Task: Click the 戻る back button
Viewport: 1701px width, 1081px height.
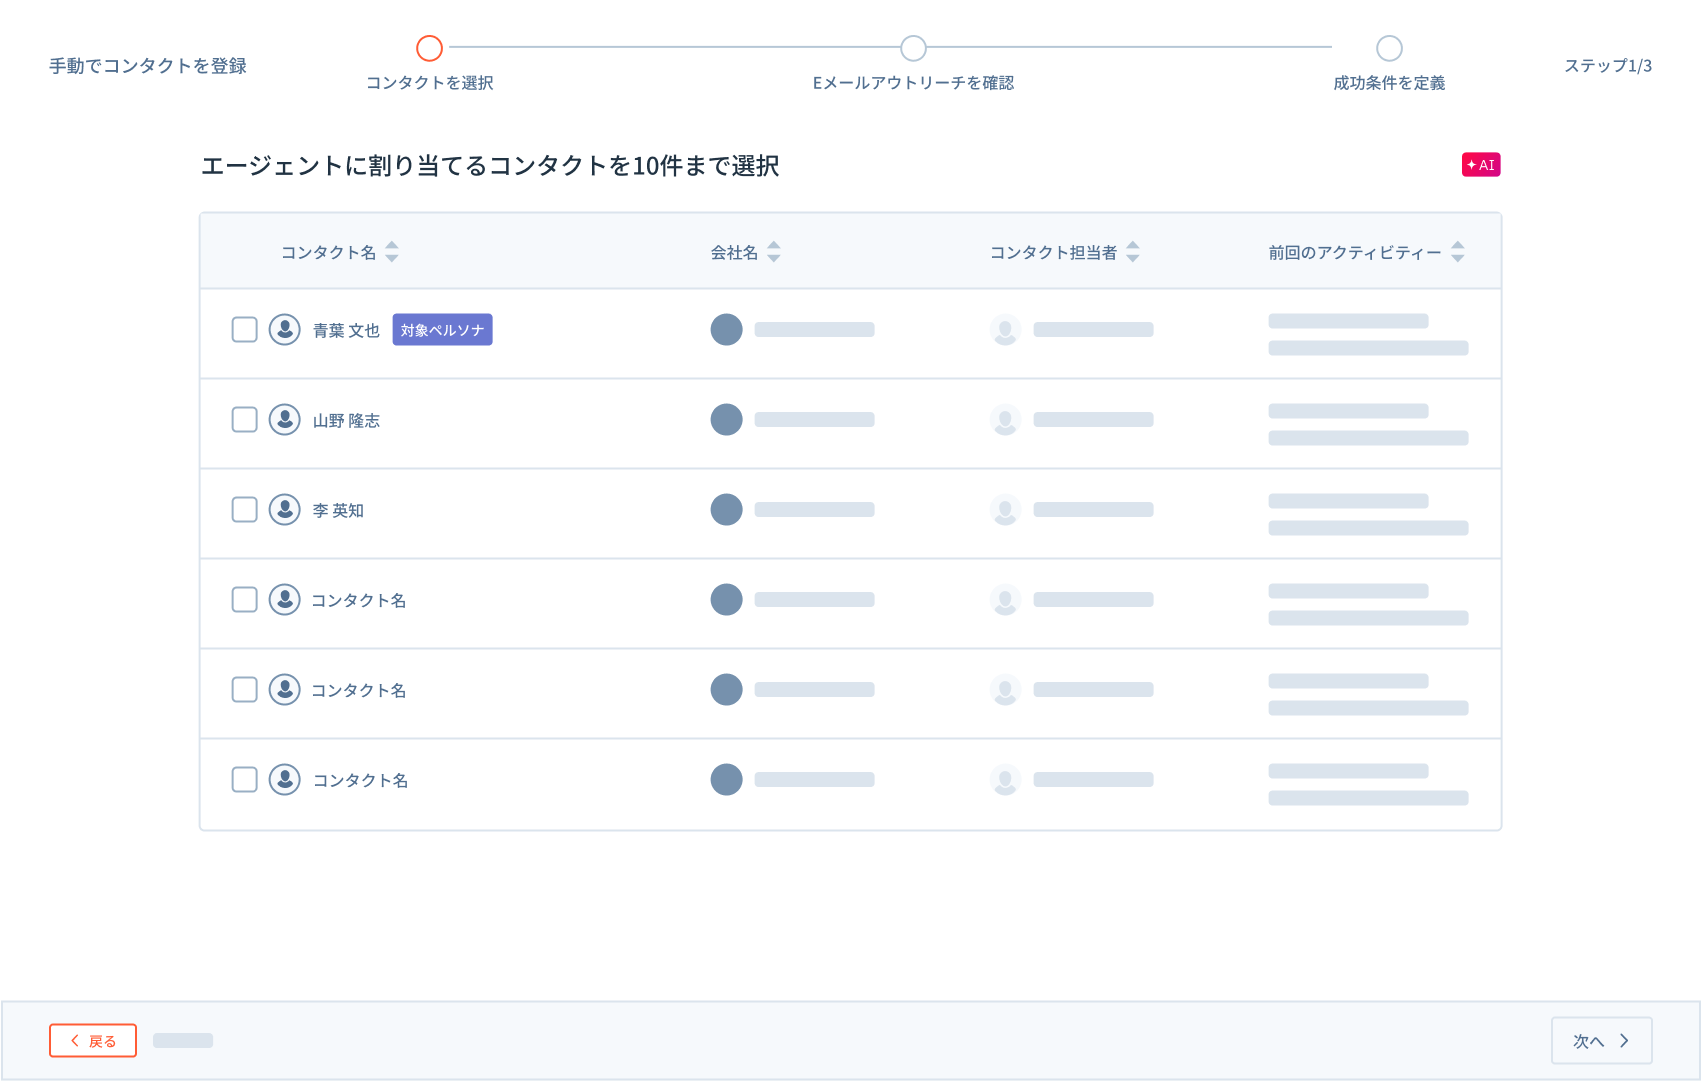Action: pyautogui.click(x=93, y=1041)
